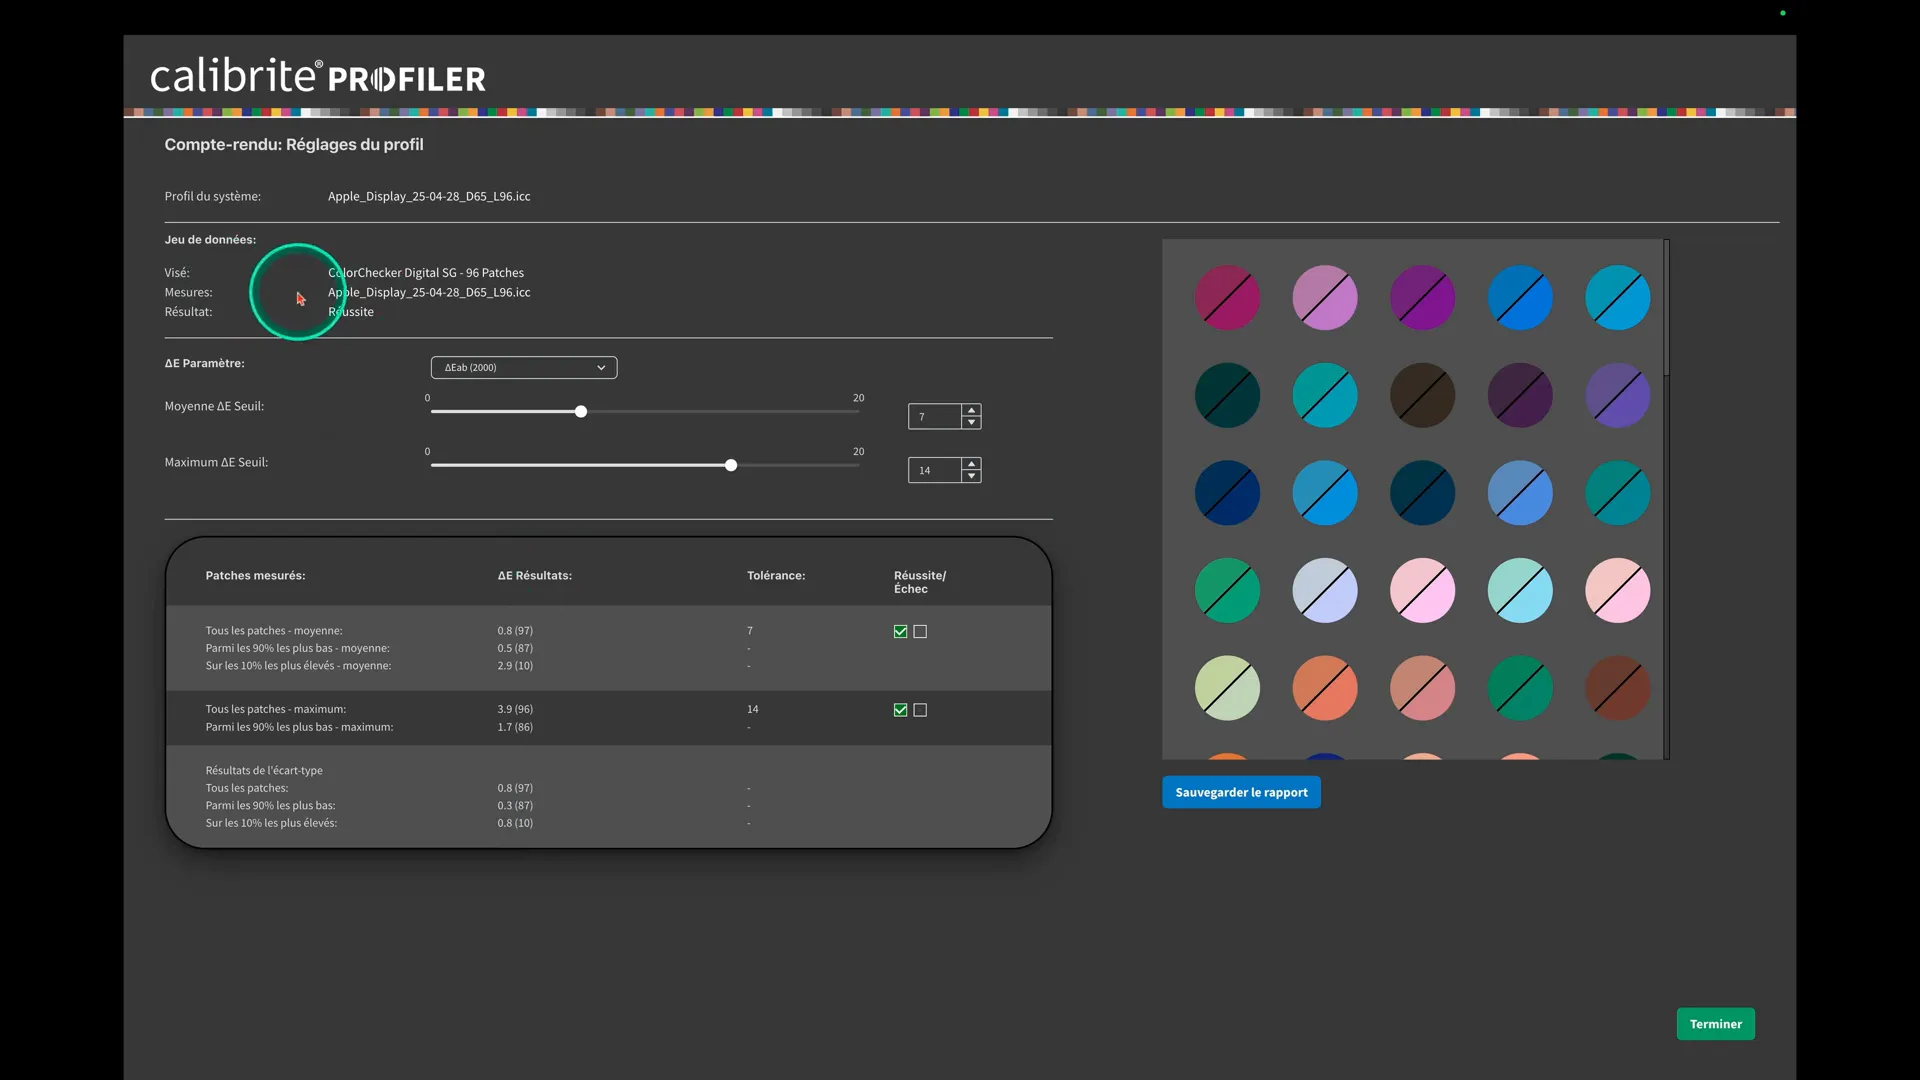Image resolution: width=1920 pixels, height=1080 pixels.
Task: Open the ΔEab (2000) parameter dropdown
Action: pos(524,368)
